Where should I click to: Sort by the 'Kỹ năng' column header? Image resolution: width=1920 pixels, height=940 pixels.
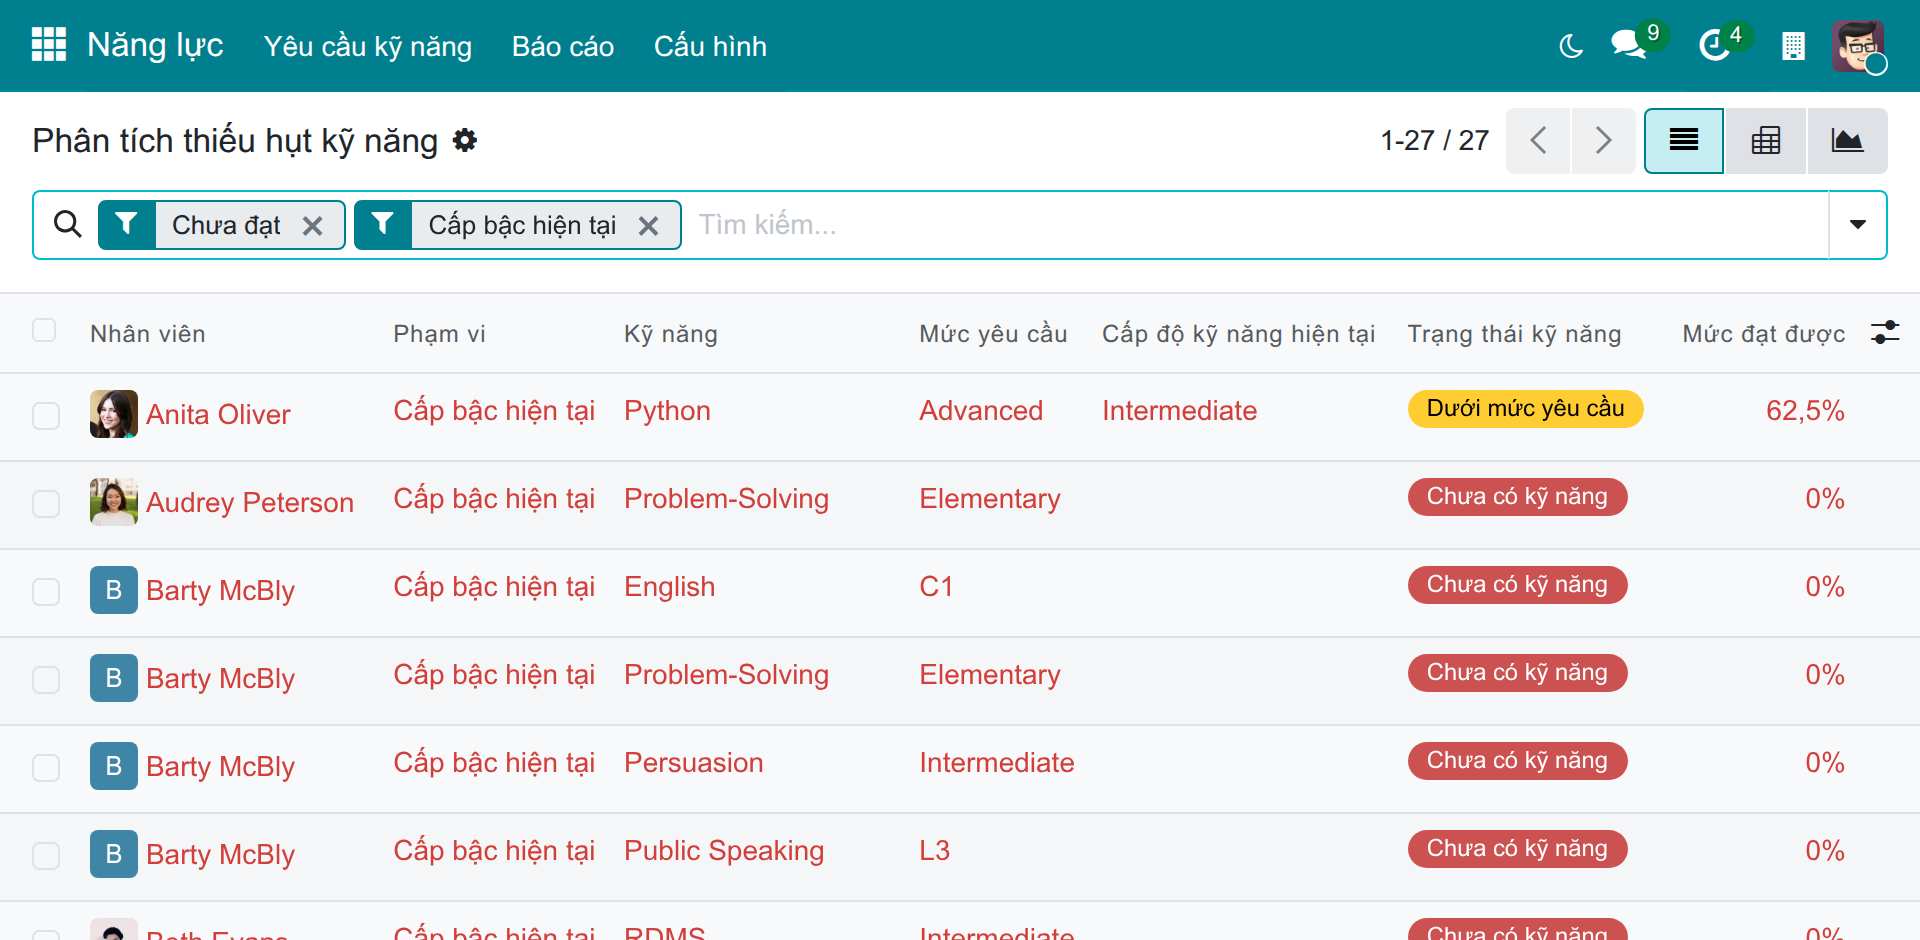coord(671,334)
